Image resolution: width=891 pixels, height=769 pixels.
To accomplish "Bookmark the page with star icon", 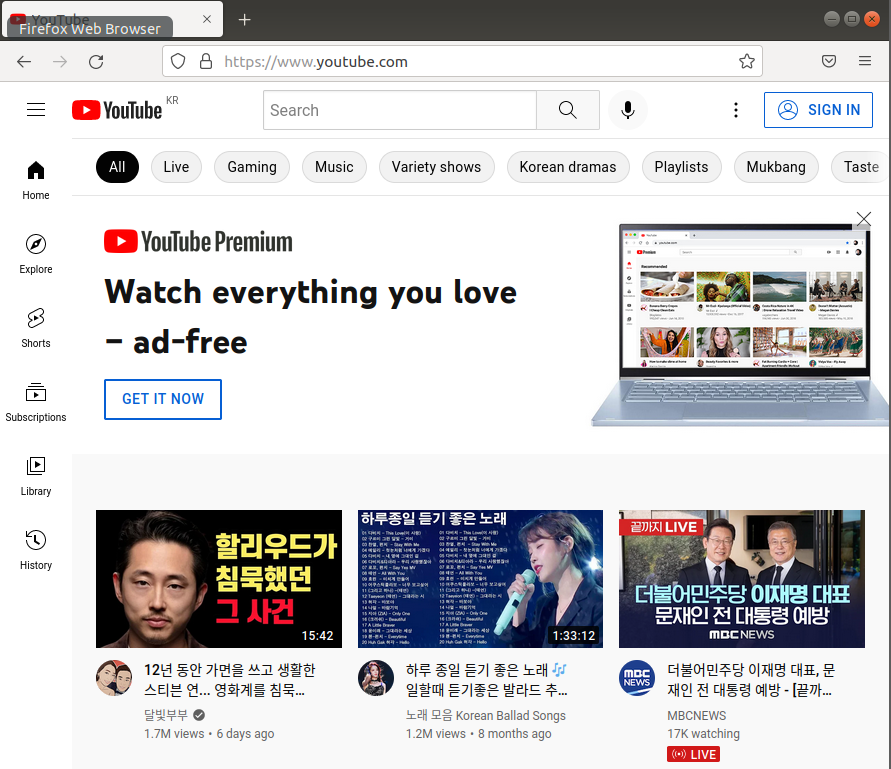I will pyautogui.click(x=747, y=61).
